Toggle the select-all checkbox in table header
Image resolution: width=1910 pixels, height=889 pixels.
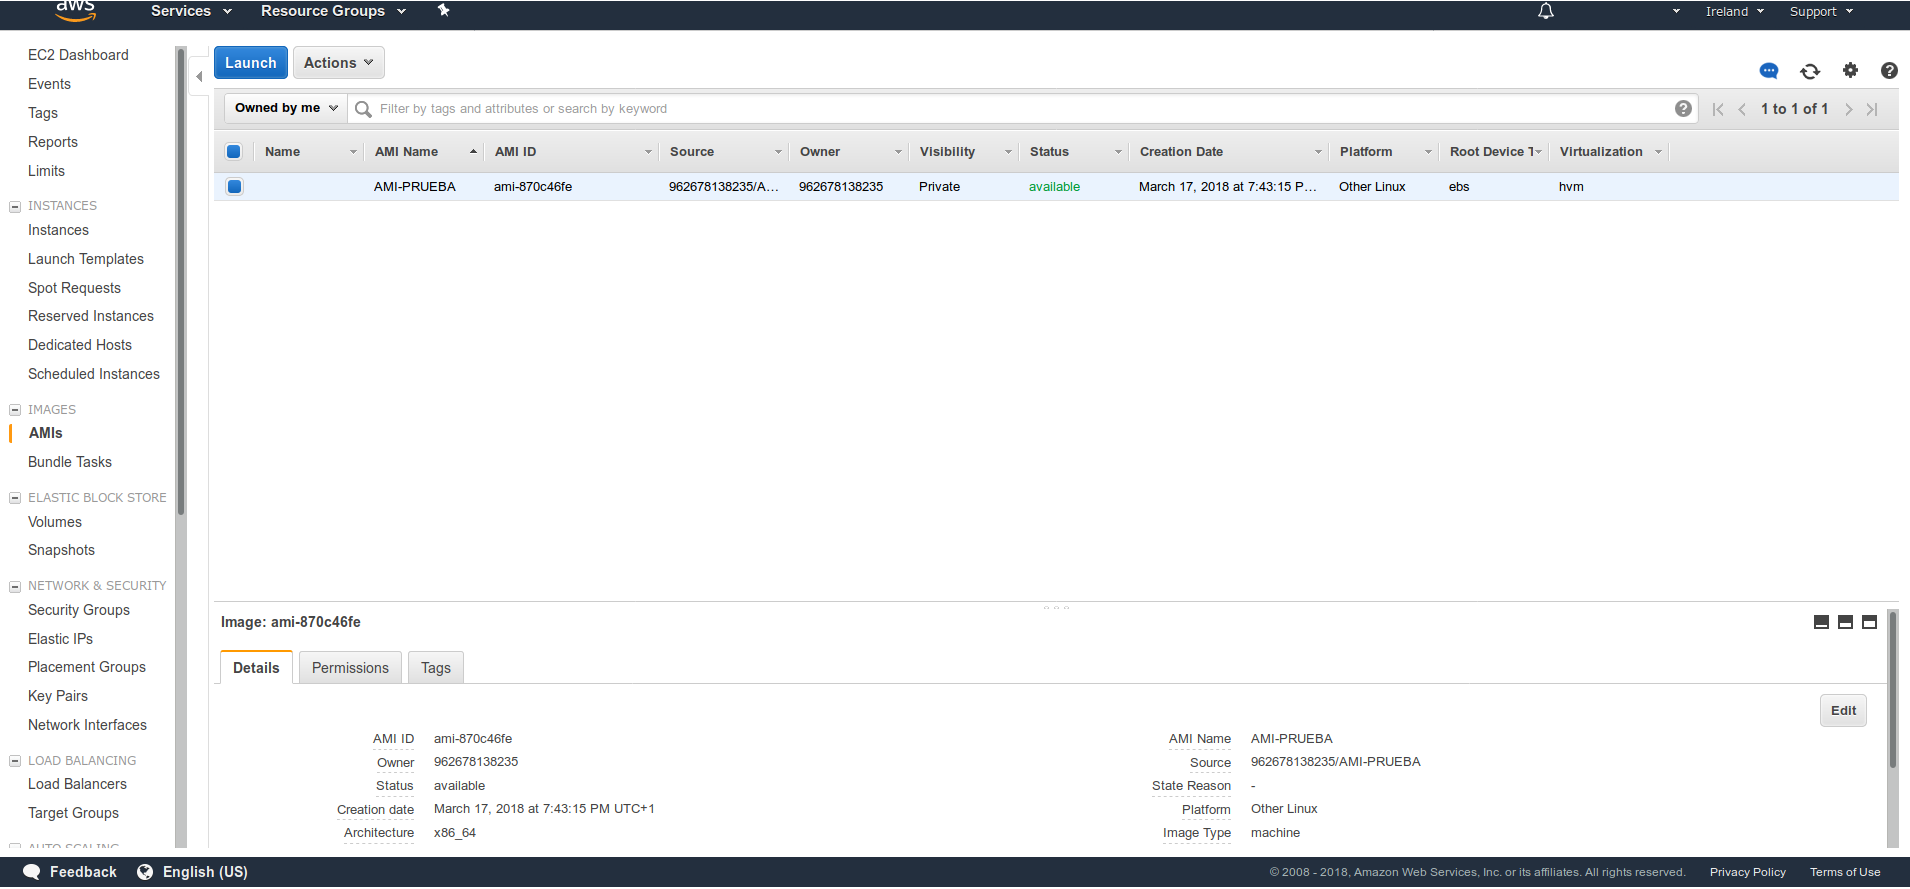(x=234, y=152)
